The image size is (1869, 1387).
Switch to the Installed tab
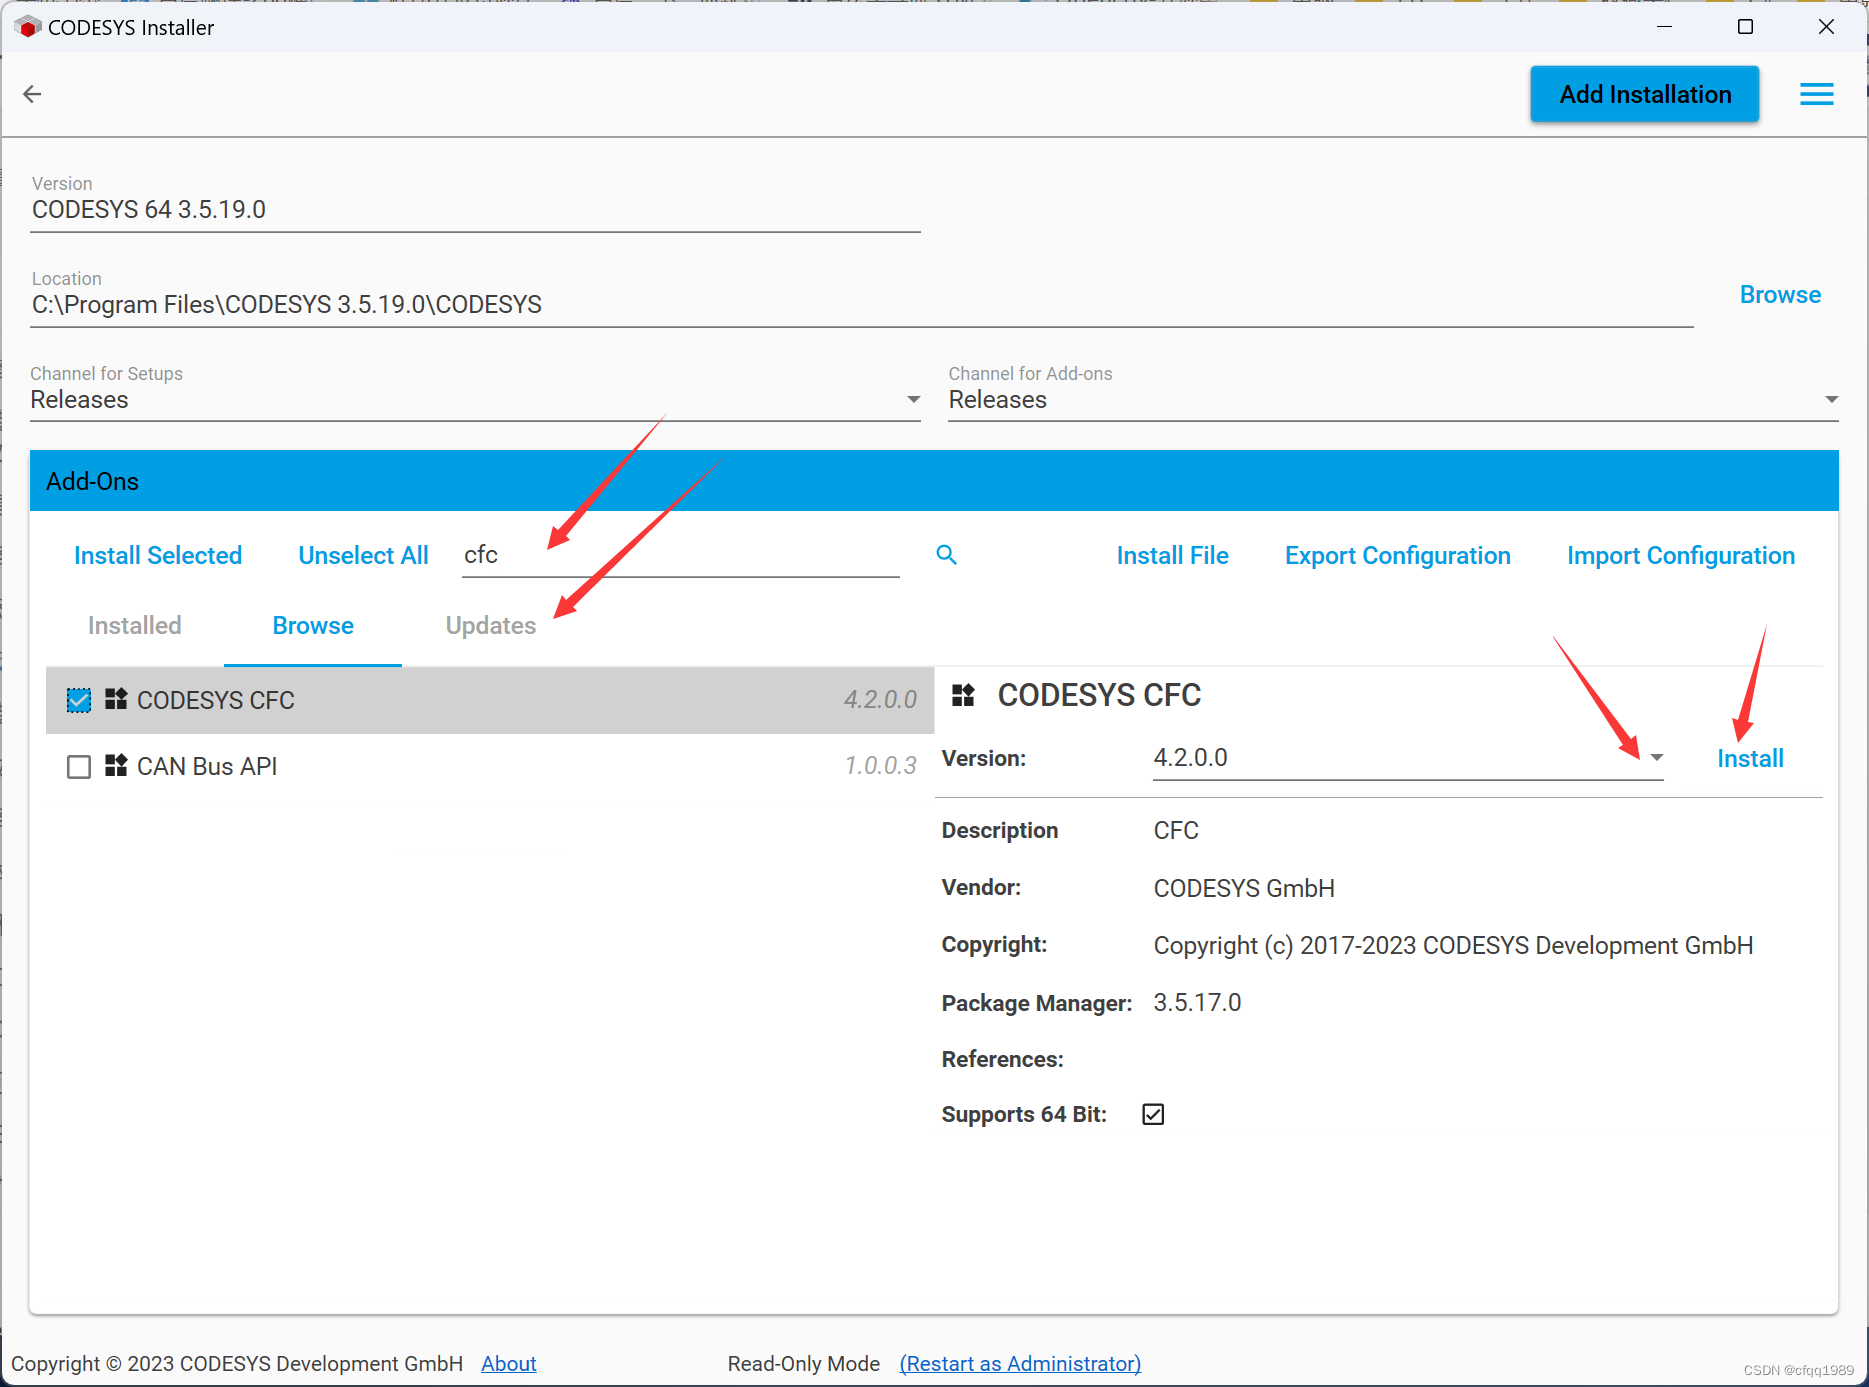click(135, 626)
